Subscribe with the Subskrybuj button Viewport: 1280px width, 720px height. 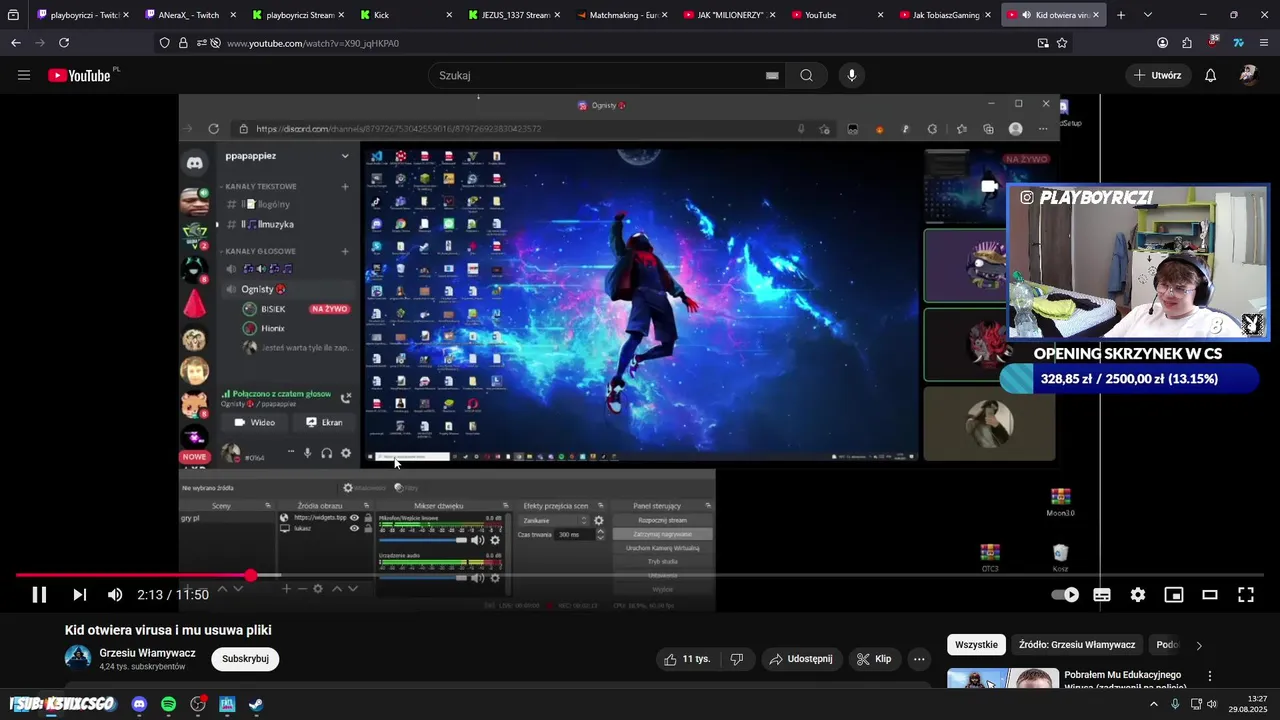coord(245,659)
